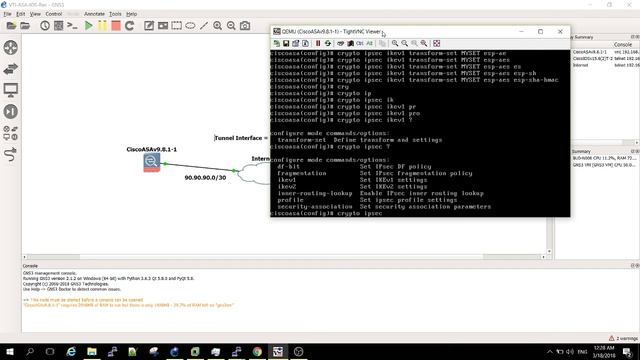The image size is (640, 360).
Task: Click the CiscoASAv9.8.1-1 node label
Action: (151, 149)
